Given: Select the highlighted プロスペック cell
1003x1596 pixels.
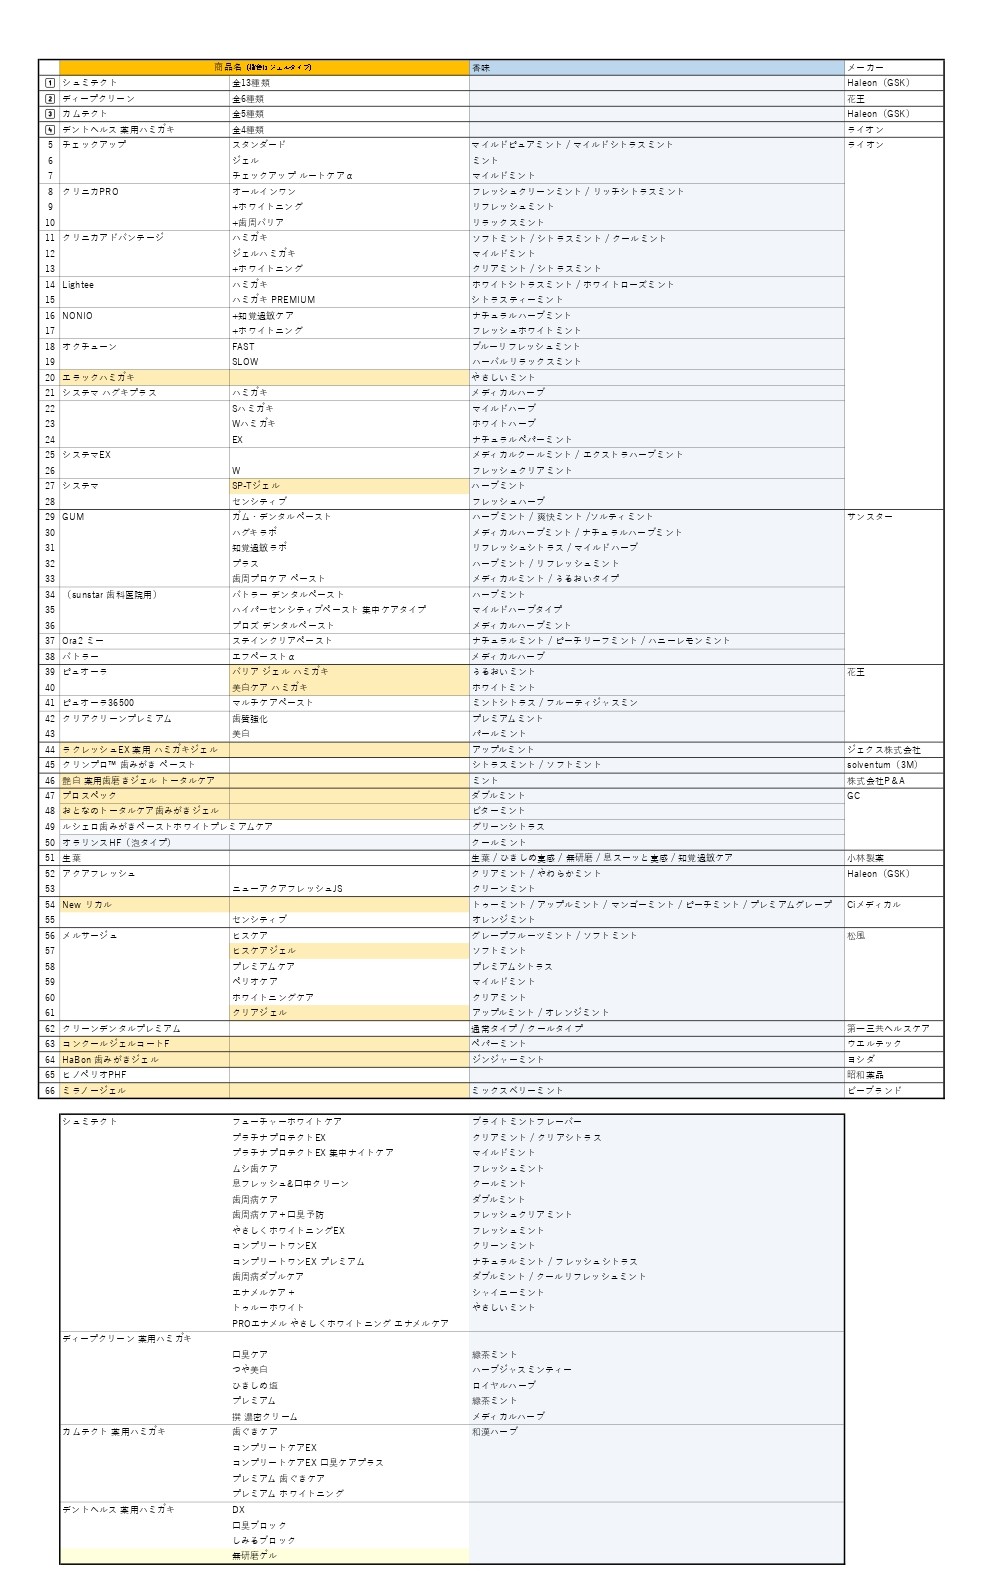Looking at the screenshot, I should pyautogui.click(x=144, y=796).
